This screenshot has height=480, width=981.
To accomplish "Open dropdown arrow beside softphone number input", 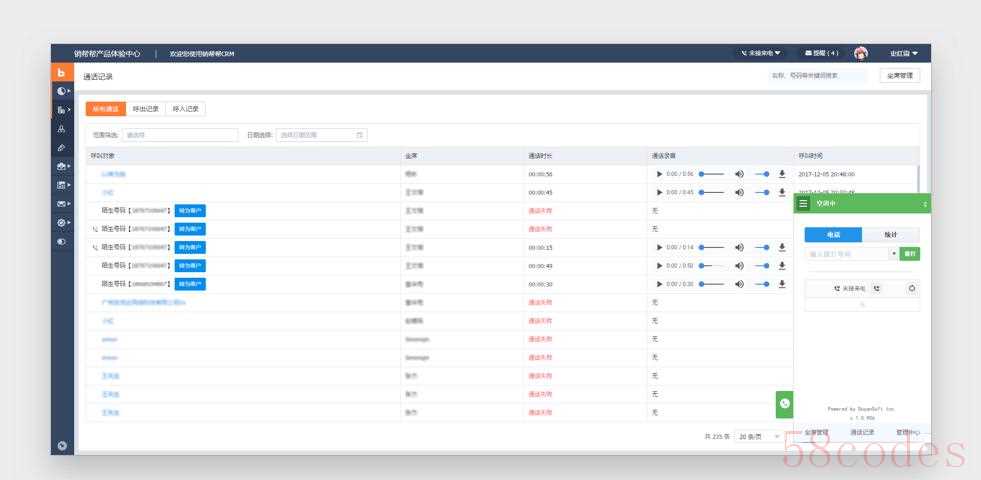I will (x=894, y=254).
